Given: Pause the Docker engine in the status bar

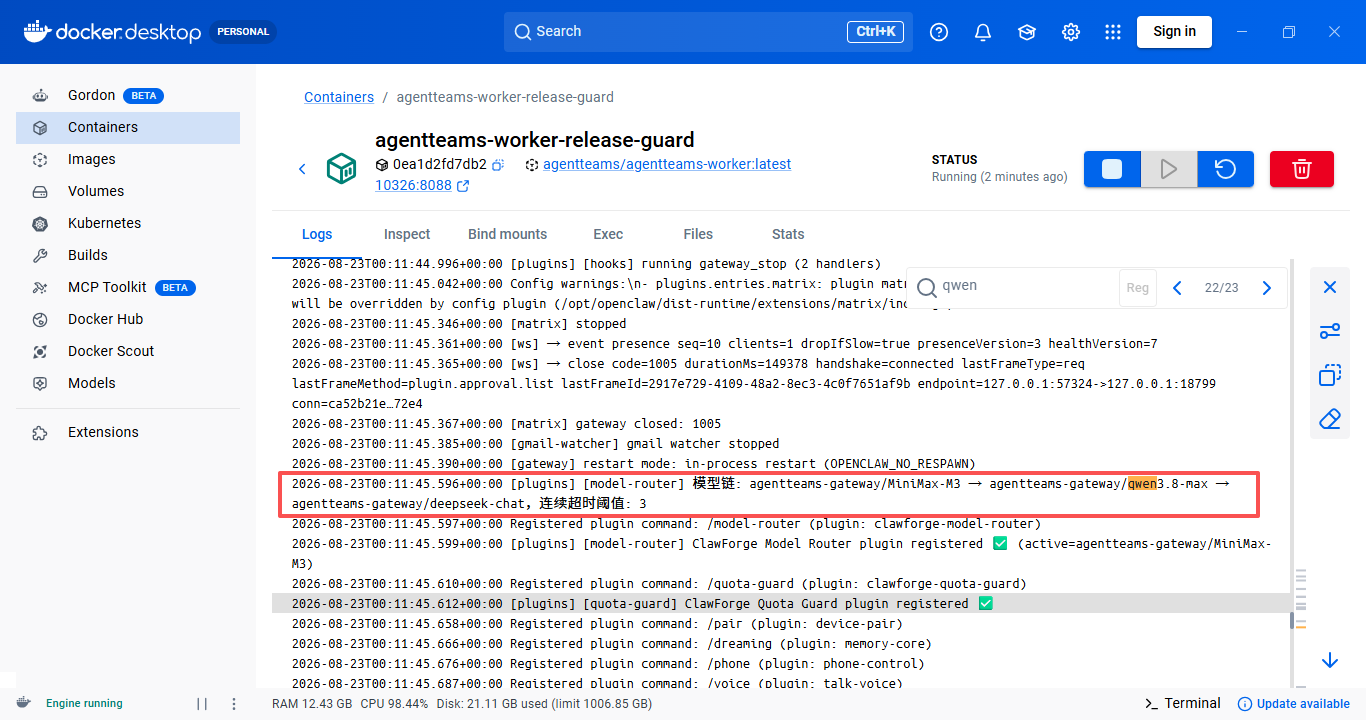Looking at the screenshot, I should click(202, 703).
